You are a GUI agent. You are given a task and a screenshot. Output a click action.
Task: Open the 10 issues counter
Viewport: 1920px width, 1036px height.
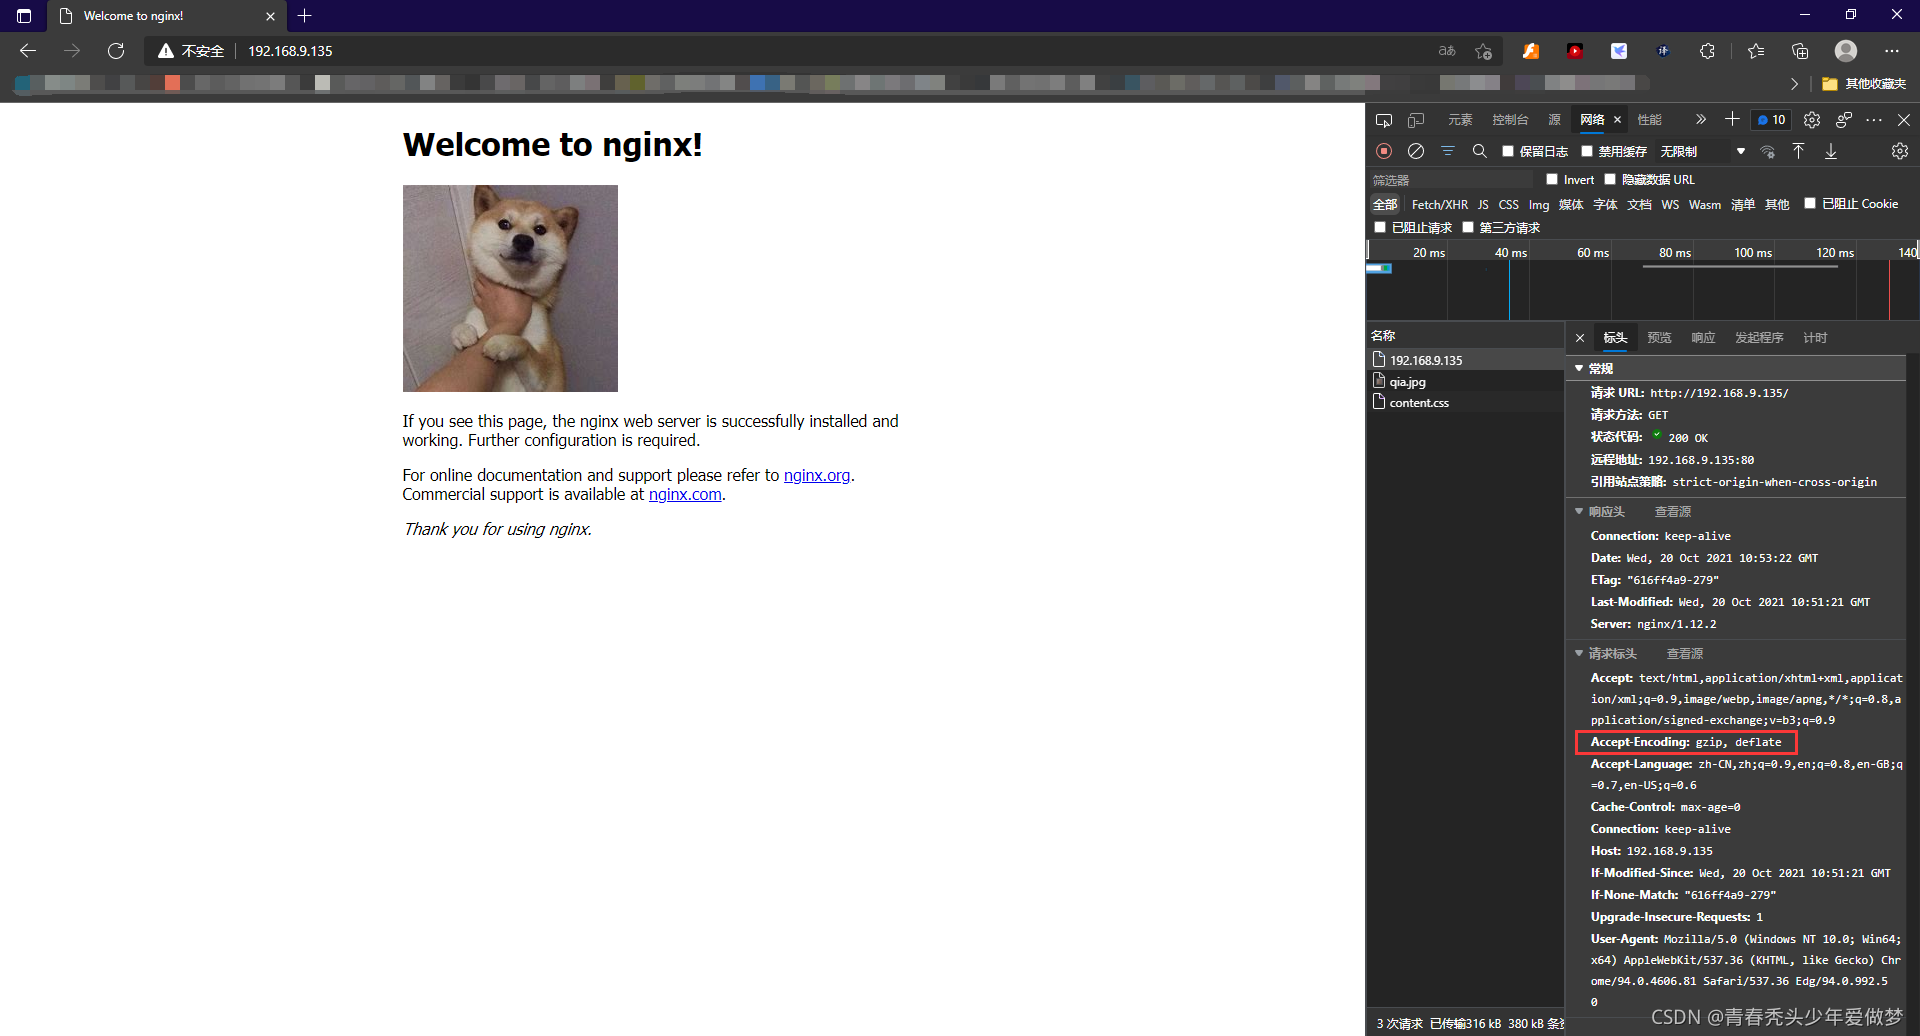pos(1771,120)
